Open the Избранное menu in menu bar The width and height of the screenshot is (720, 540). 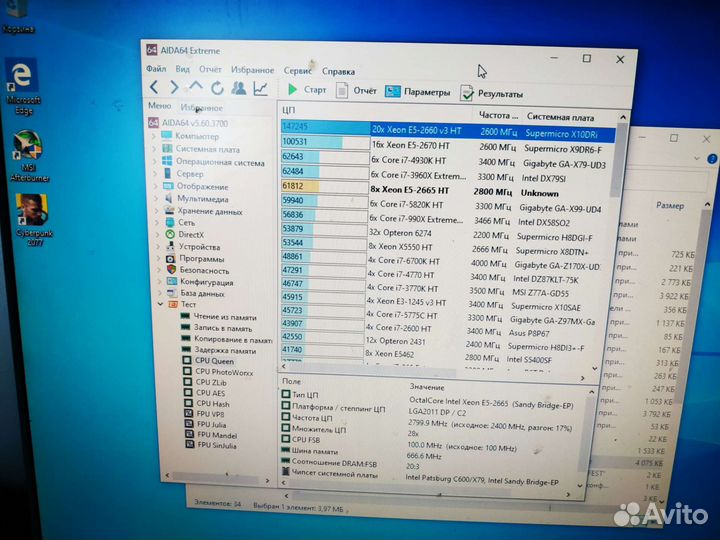coord(253,70)
